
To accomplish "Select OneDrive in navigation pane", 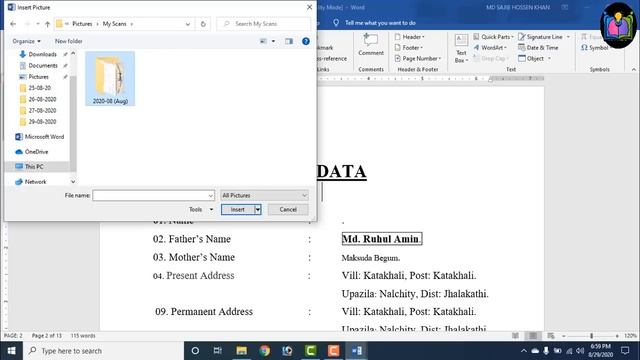I will [36, 152].
